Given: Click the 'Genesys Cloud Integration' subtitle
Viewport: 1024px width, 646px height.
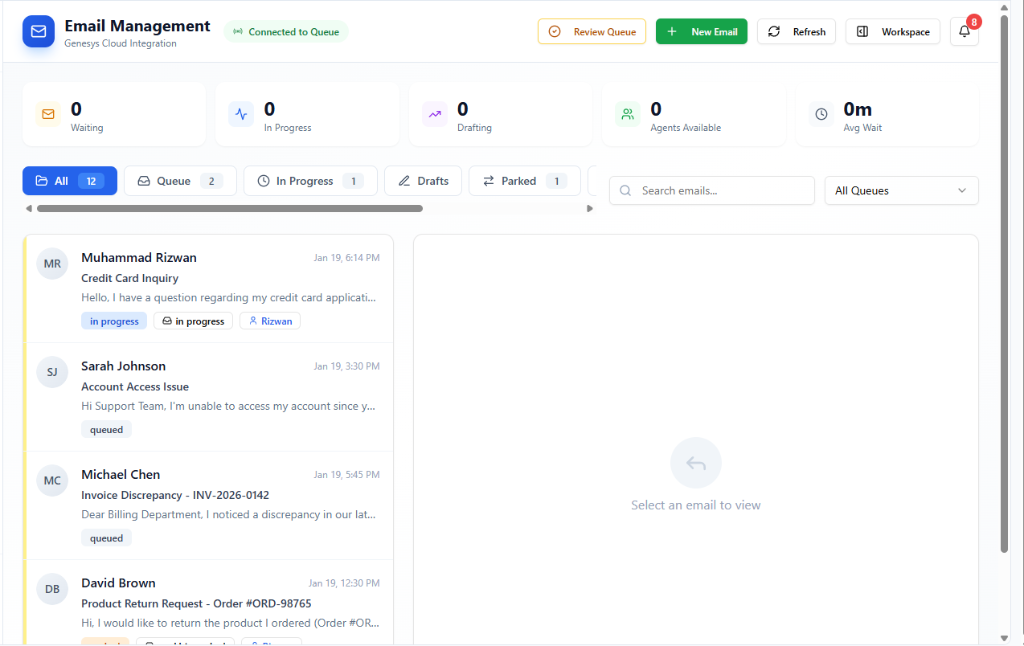Looking at the screenshot, I should [120, 44].
